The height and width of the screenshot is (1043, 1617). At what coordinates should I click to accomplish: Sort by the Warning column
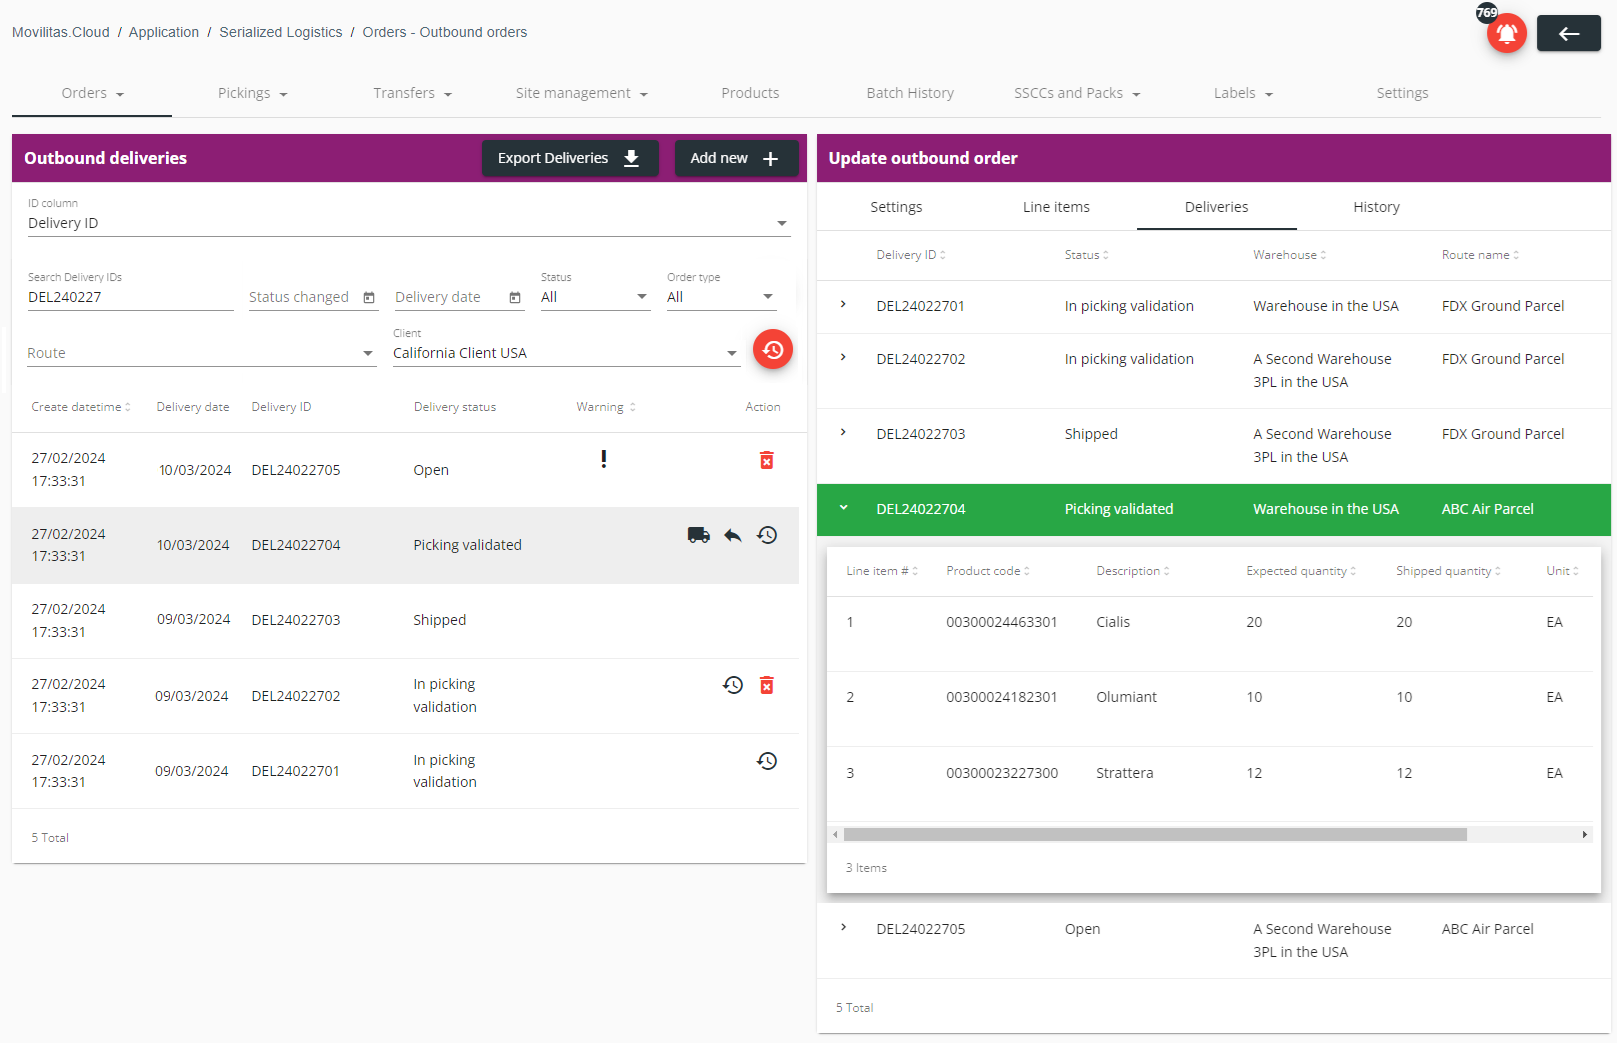click(606, 407)
